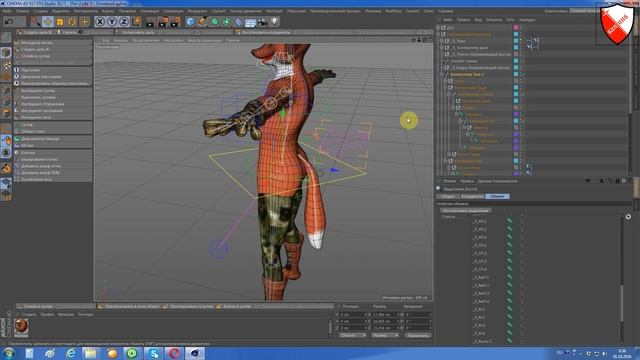Screen dimensions: 640x360
Task: Render the active view clapperboard icon
Action: 150,22
